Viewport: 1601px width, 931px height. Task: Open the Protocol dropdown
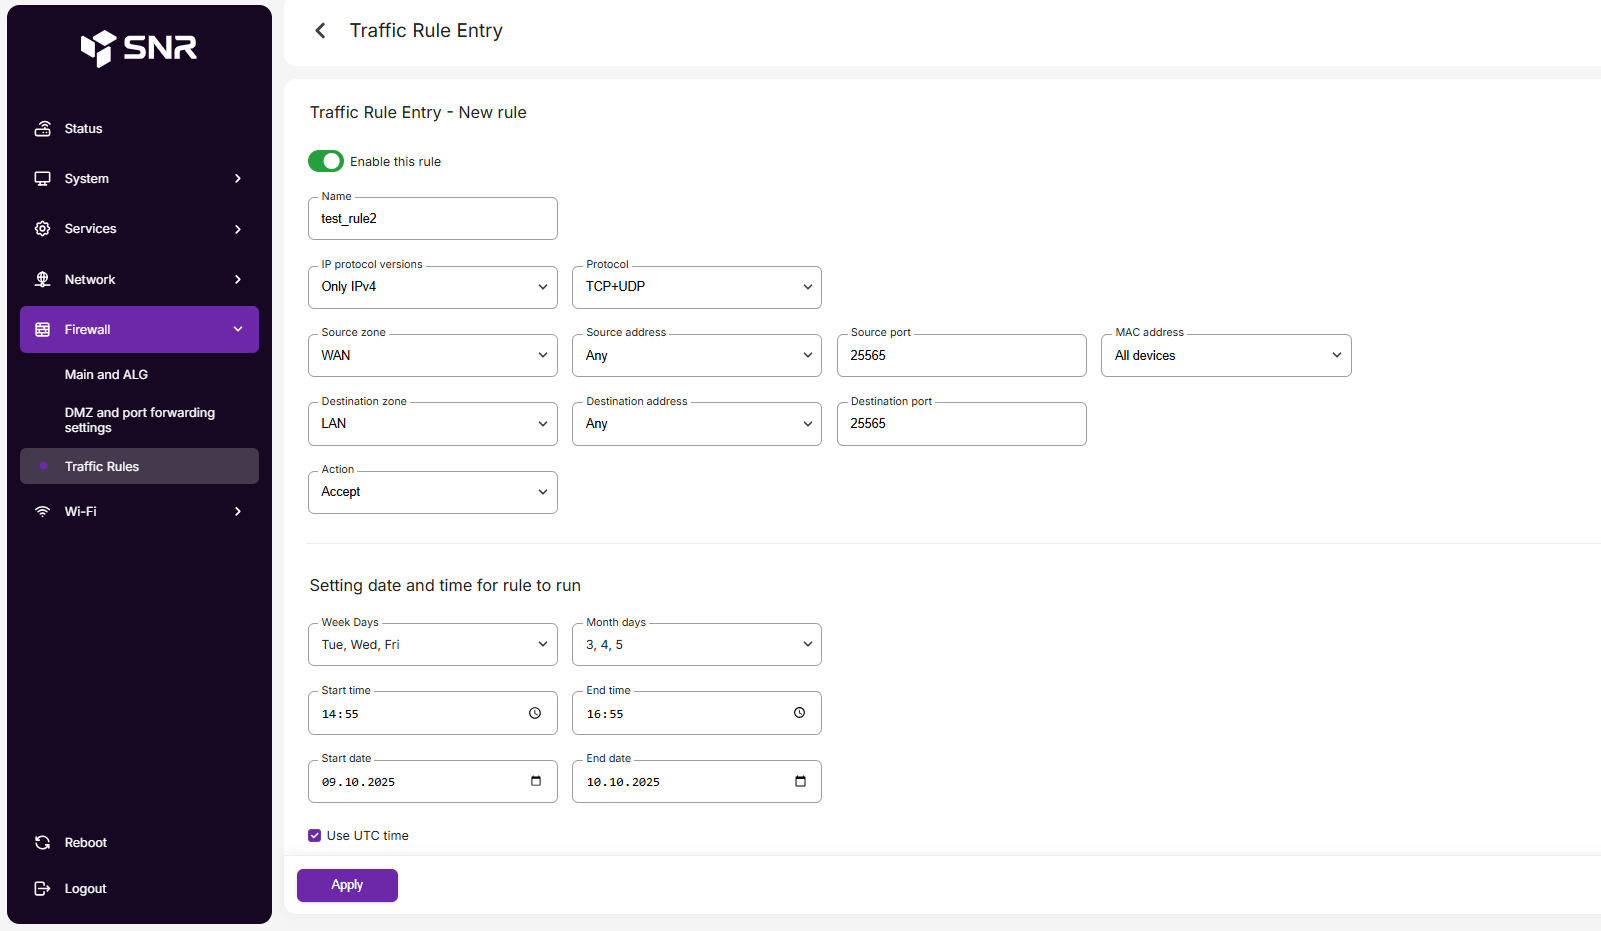696,287
